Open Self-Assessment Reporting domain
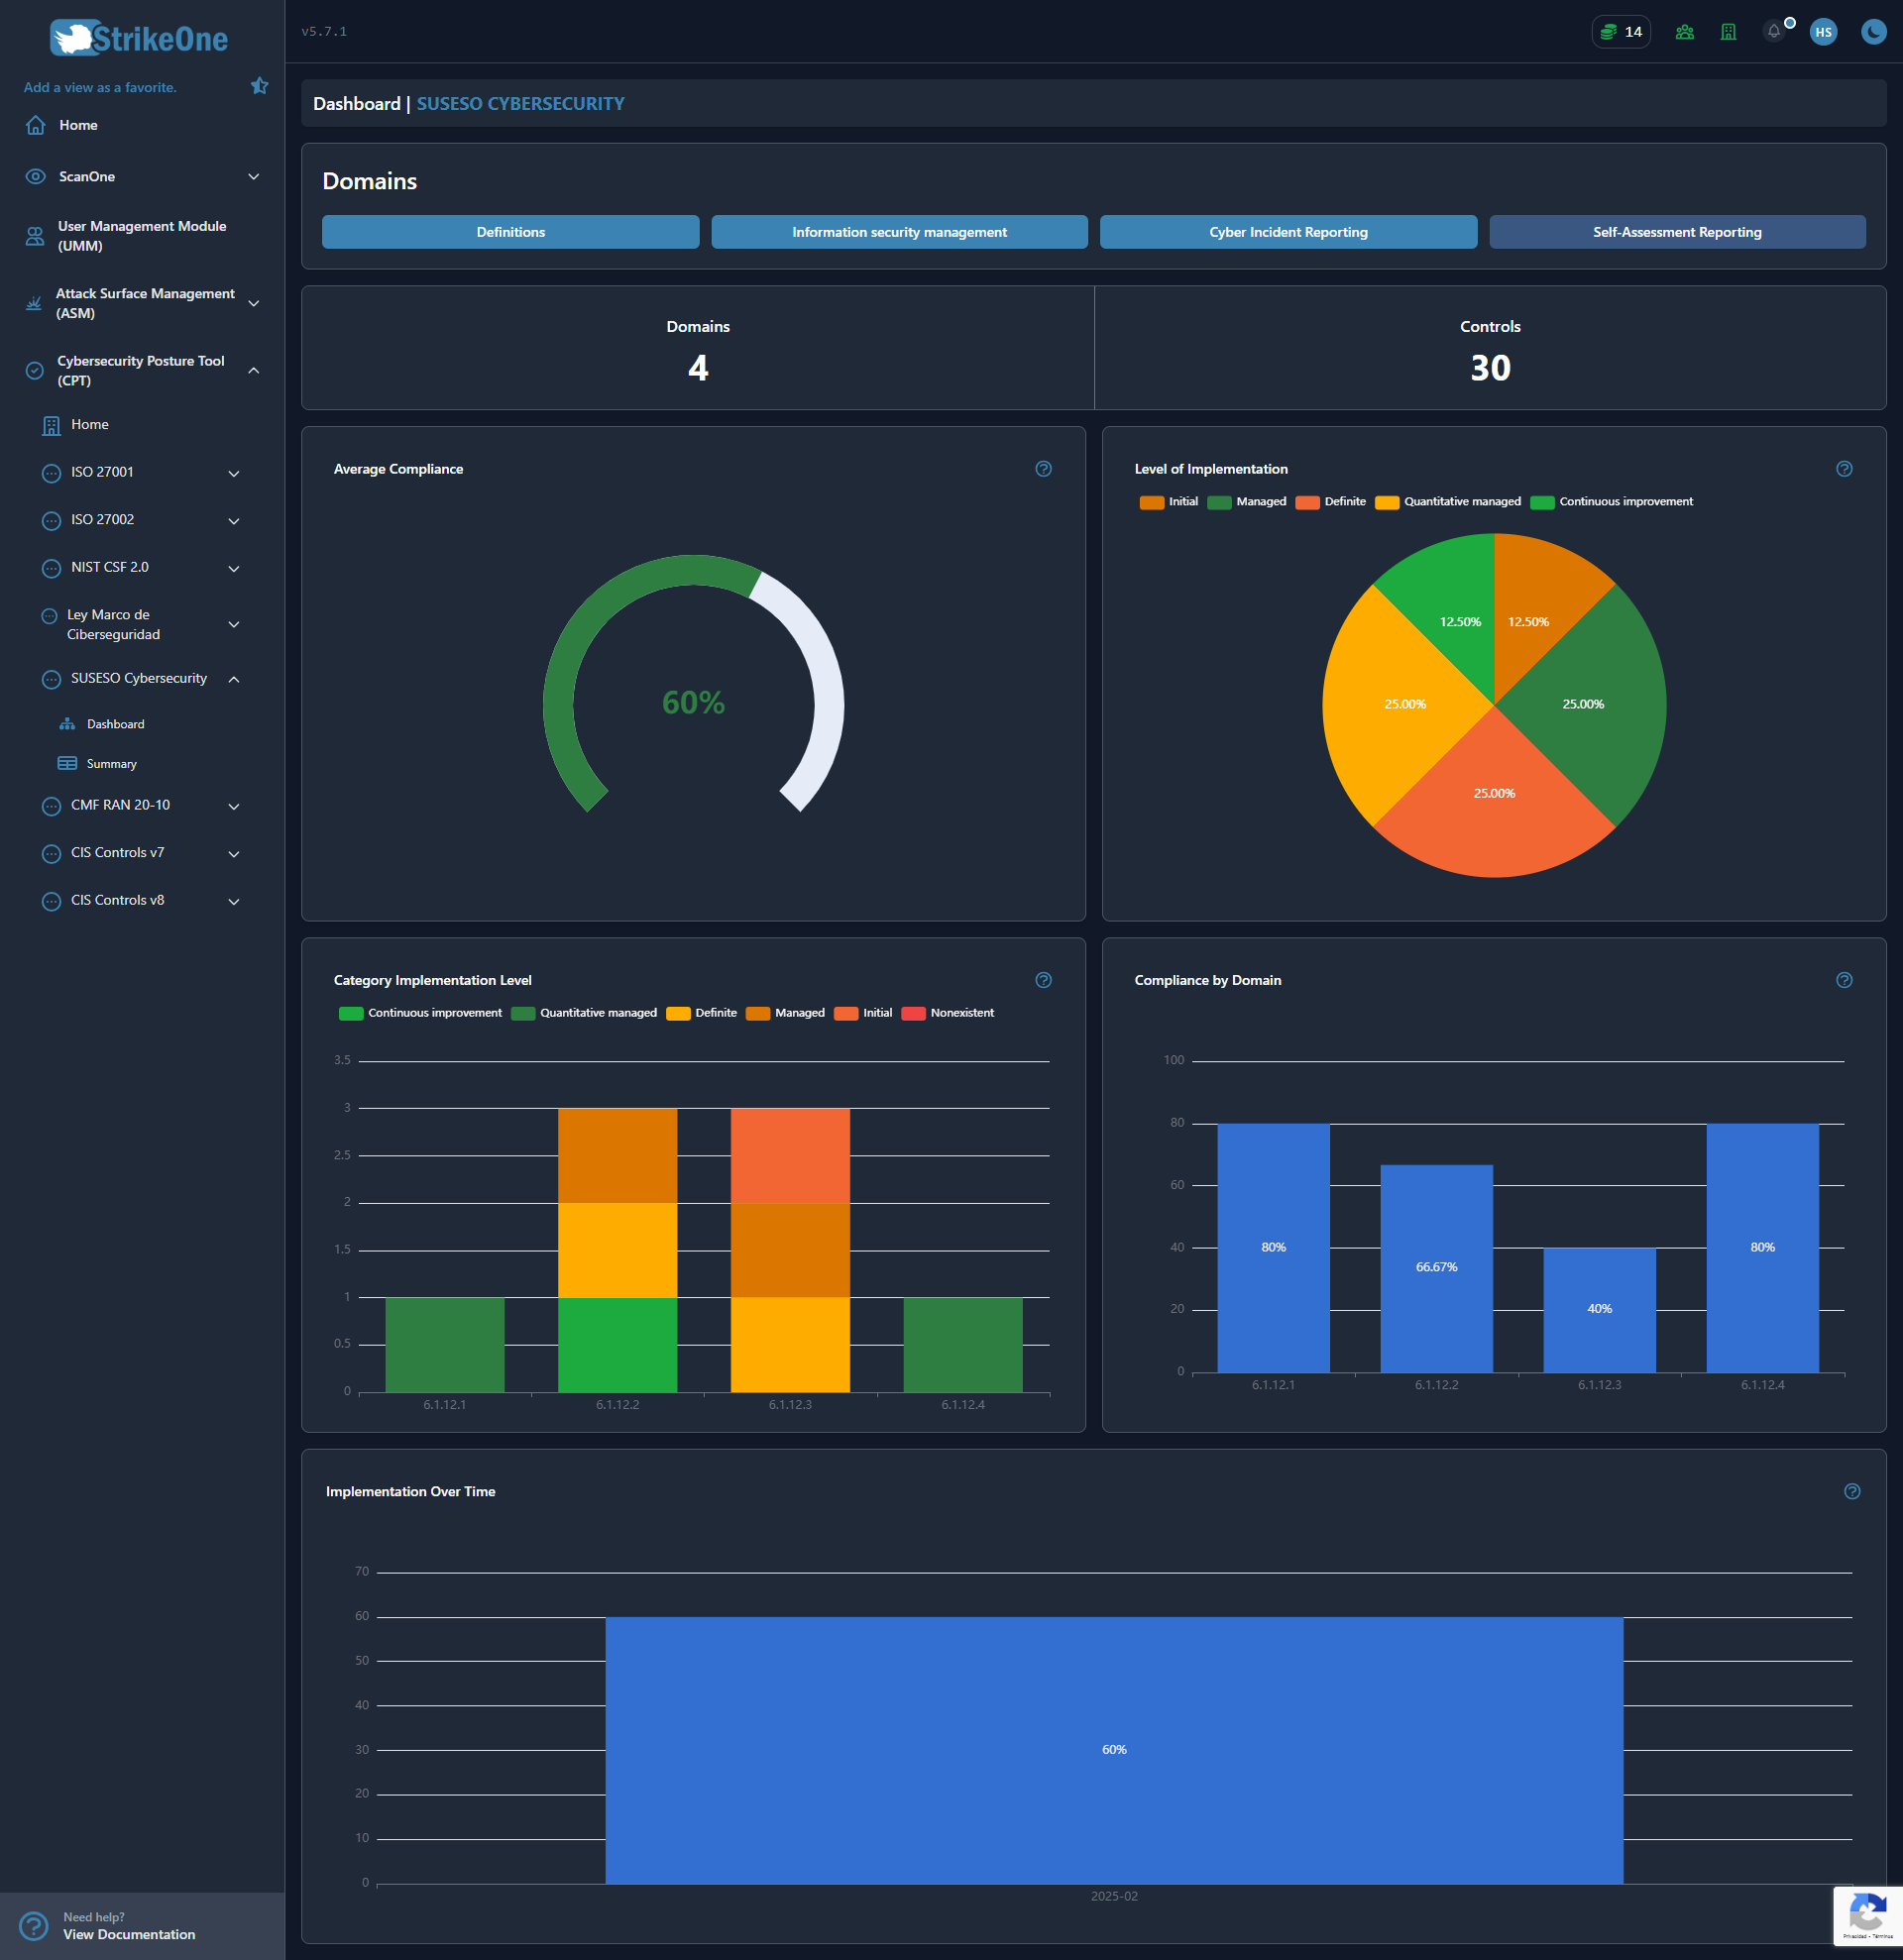 pos(1677,232)
